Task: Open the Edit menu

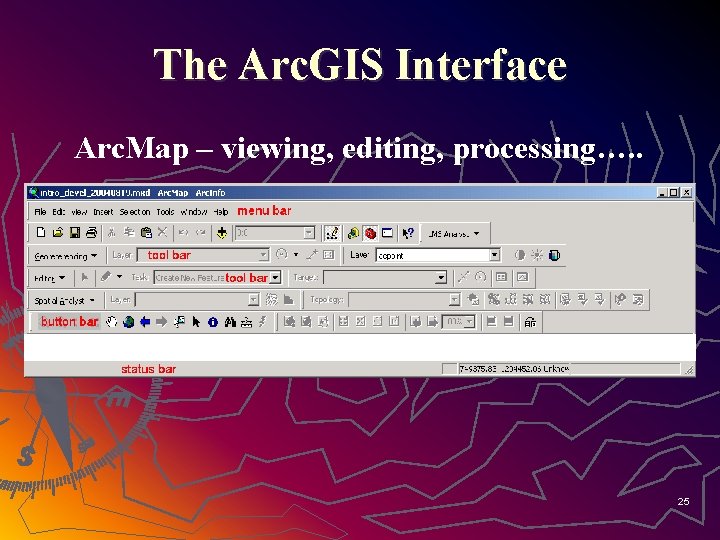Action: [58, 212]
